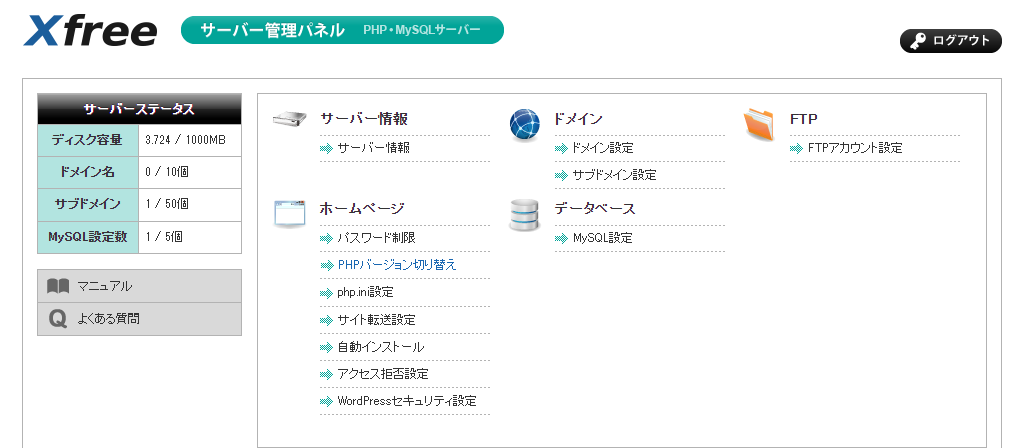Viewport: 1020px width, 448px height.
Task: Go to サイト転送設定
Action: pos(376,320)
